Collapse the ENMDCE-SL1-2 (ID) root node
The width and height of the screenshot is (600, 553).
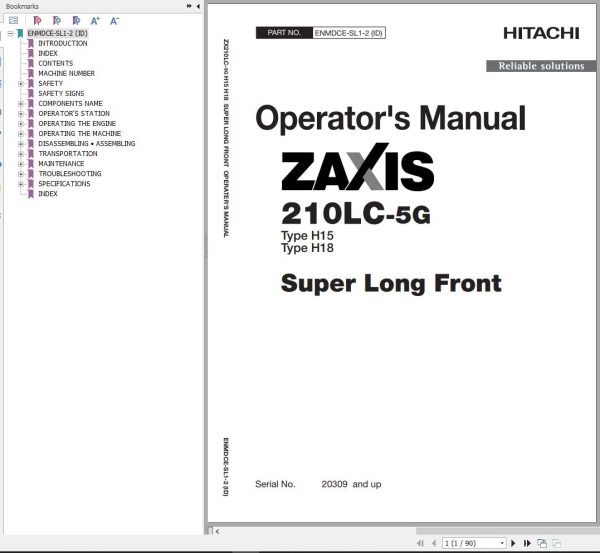point(11,33)
